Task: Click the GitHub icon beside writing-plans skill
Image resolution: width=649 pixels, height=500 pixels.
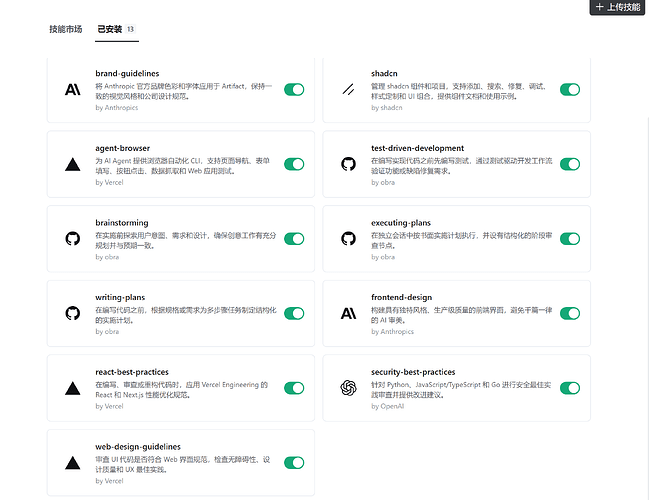Action: [72, 313]
